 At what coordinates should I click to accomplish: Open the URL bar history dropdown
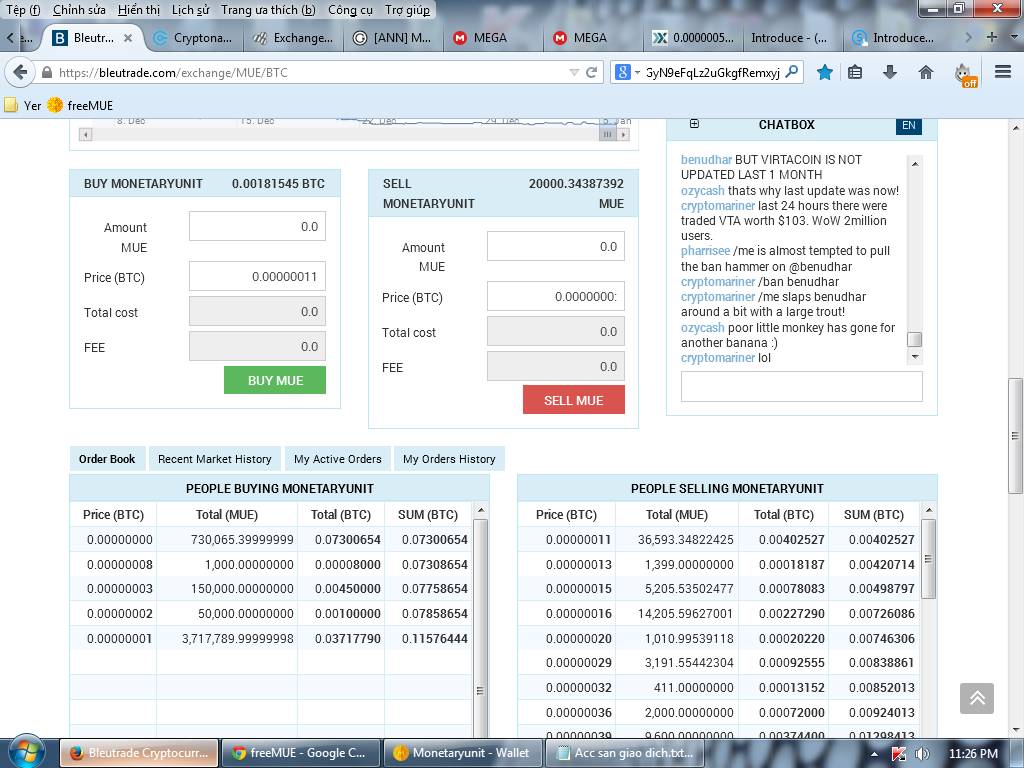574,72
